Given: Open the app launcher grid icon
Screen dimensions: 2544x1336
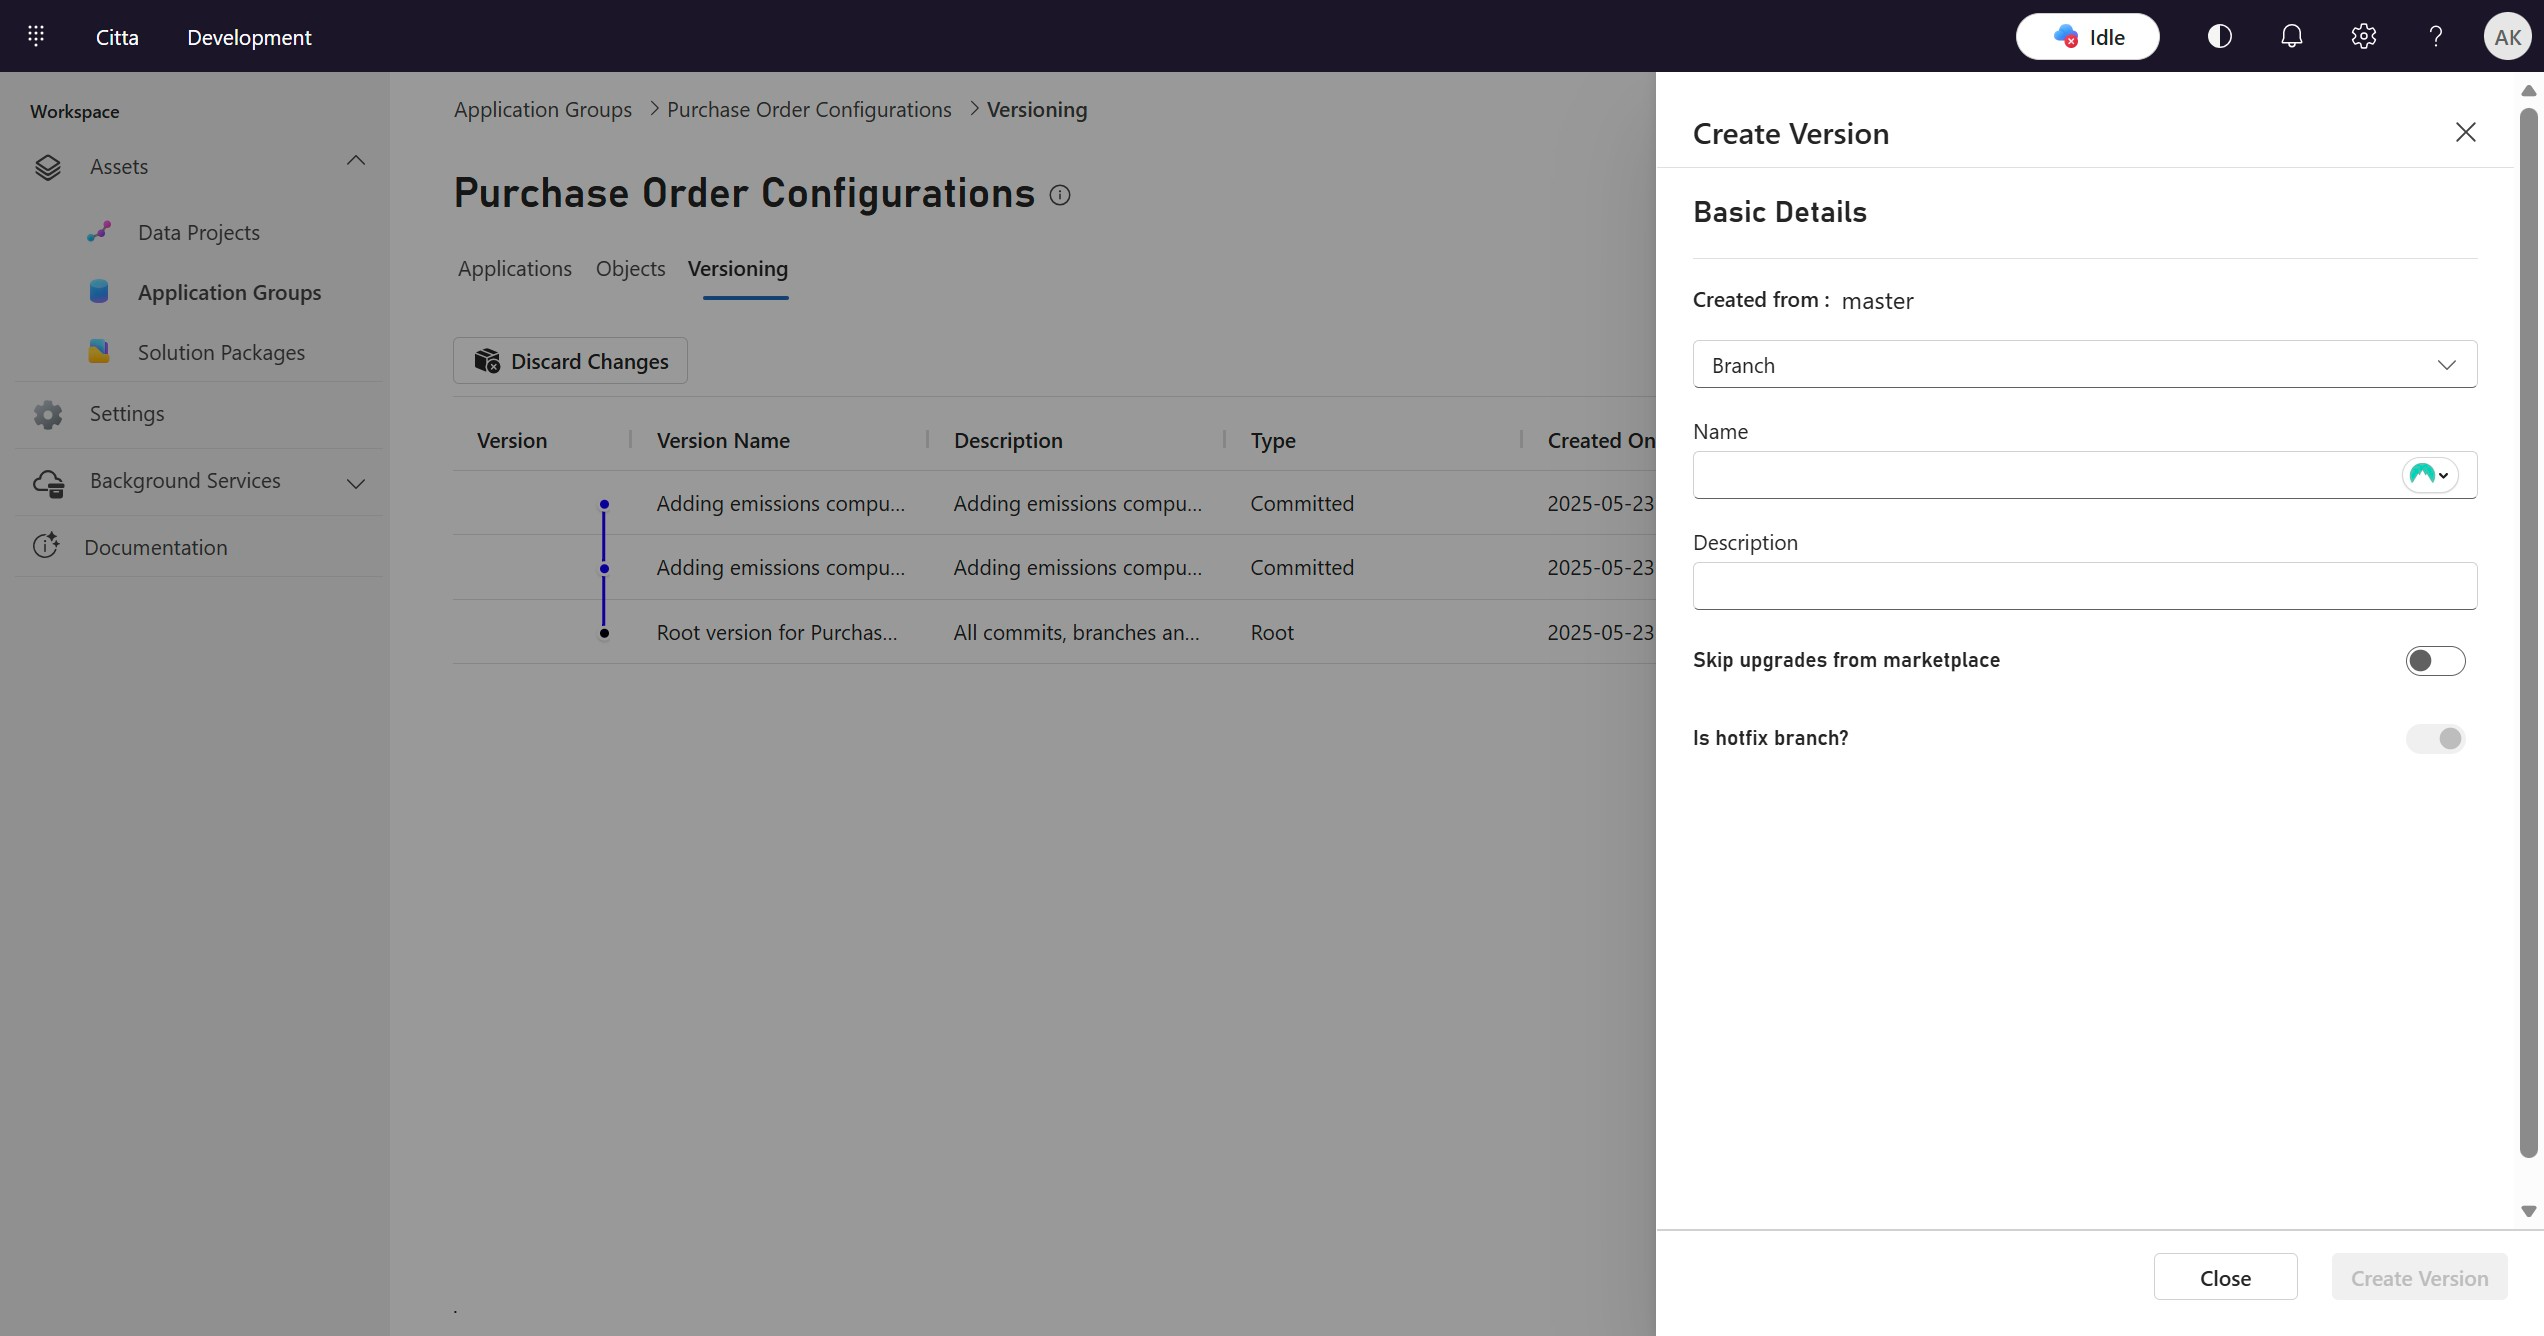Looking at the screenshot, I should tap(36, 37).
